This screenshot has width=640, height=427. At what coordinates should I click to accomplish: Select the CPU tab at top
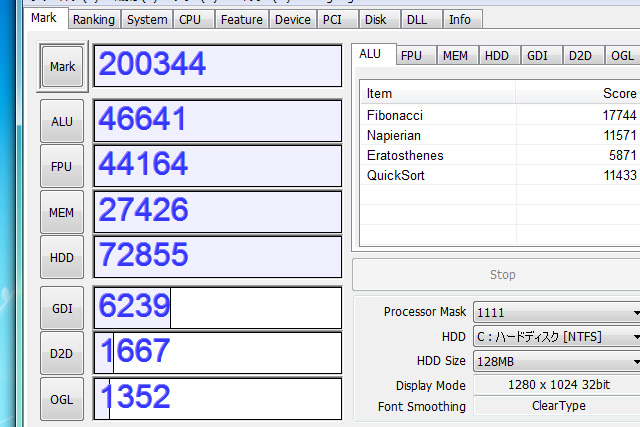pyautogui.click(x=191, y=19)
